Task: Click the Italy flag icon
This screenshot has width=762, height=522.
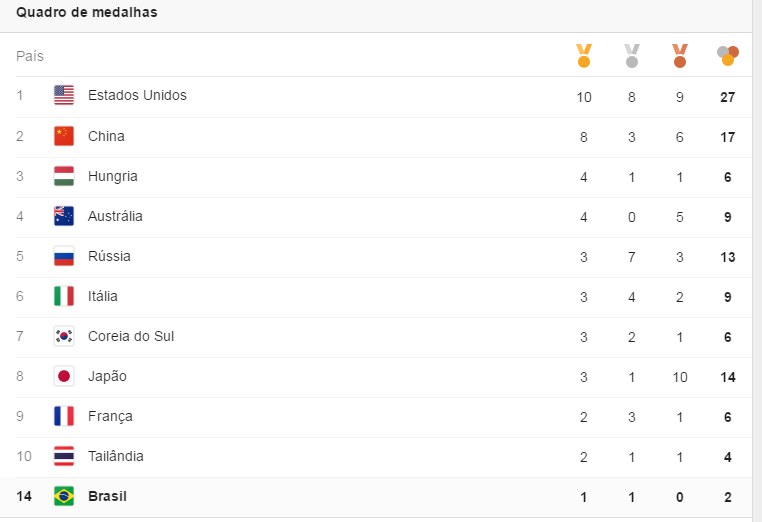Action: click(x=64, y=296)
